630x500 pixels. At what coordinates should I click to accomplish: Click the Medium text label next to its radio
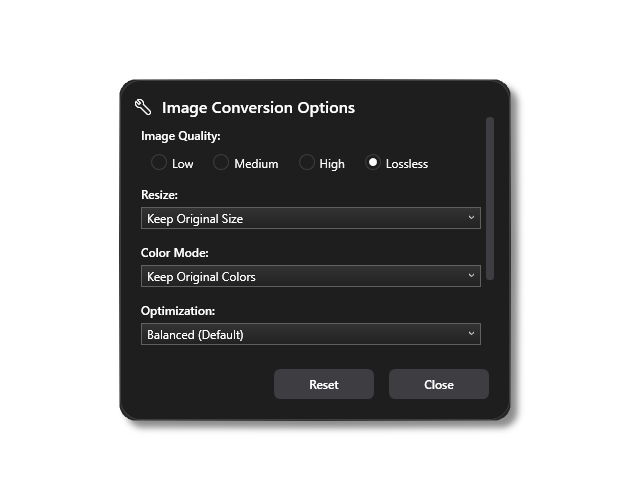256,164
